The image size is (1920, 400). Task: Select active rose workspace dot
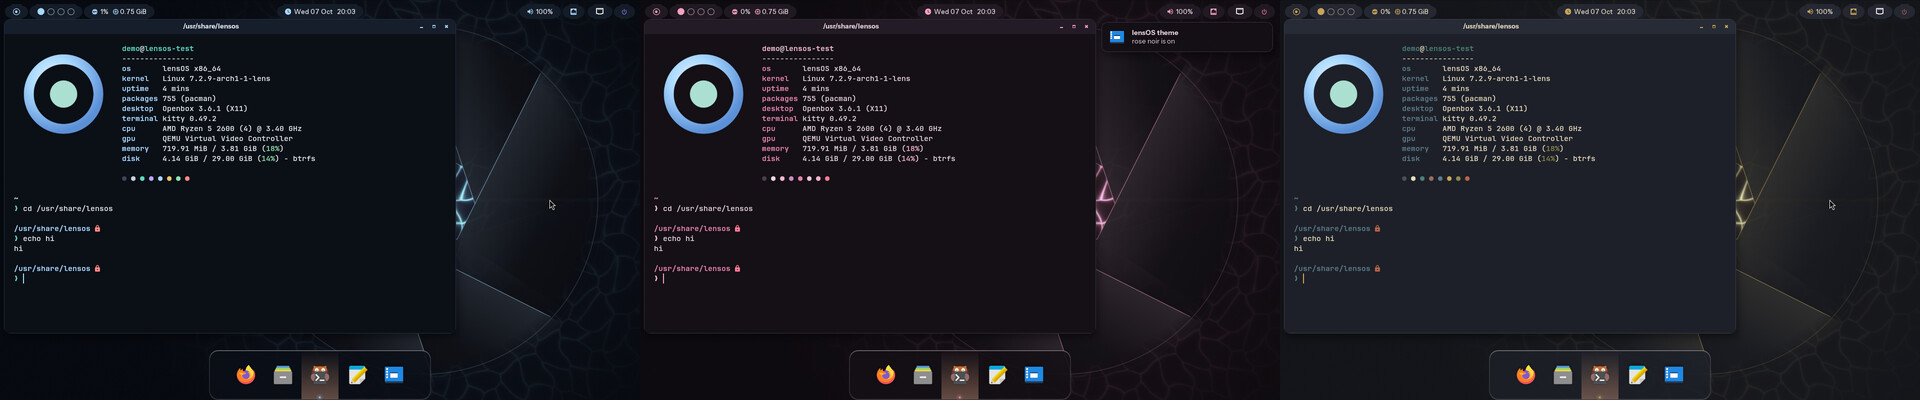(x=681, y=12)
